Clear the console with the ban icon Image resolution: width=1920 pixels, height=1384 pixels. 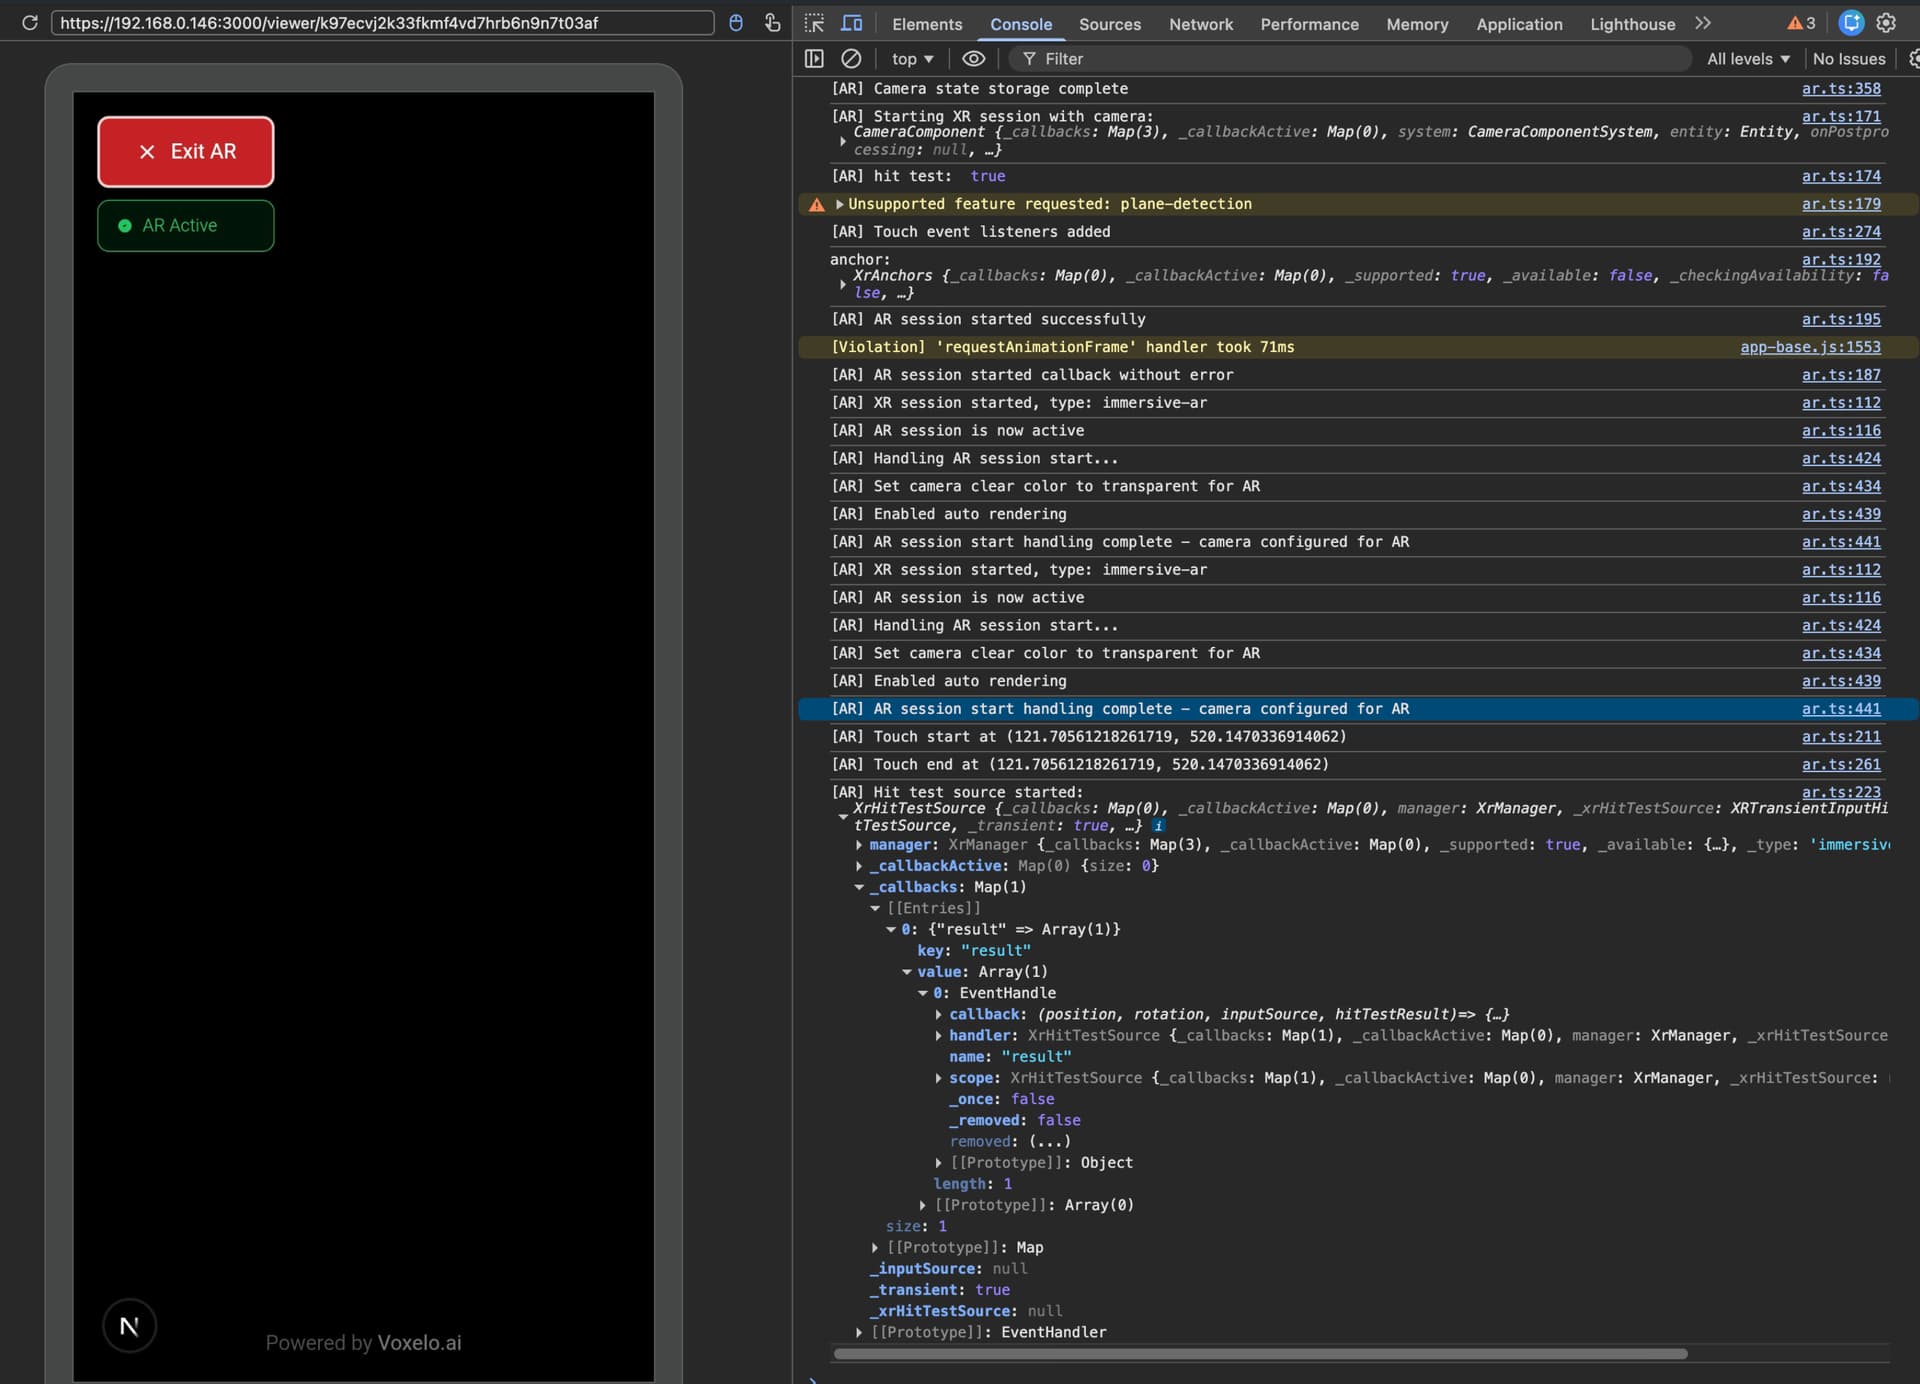coord(851,59)
